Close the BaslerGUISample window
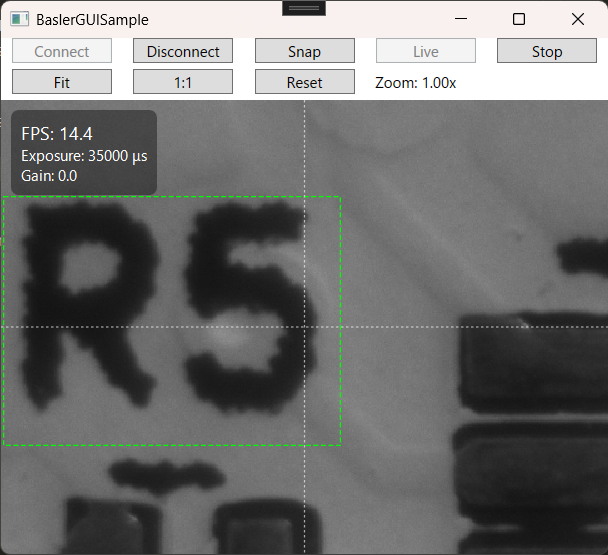The image size is (608, 555). coord(577,19)
